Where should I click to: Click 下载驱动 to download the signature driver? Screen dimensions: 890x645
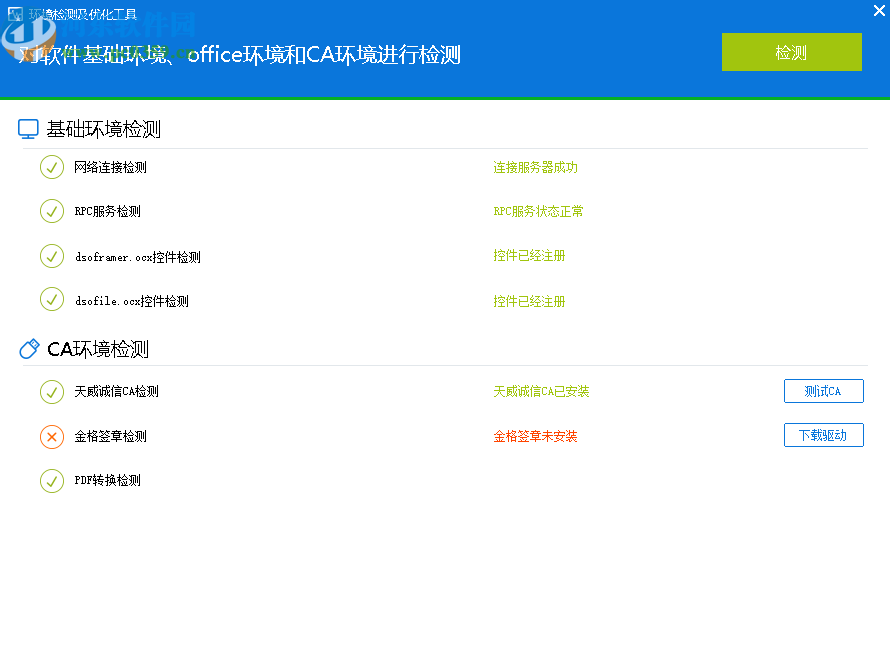pyautogui.click(x=823, y=435)
